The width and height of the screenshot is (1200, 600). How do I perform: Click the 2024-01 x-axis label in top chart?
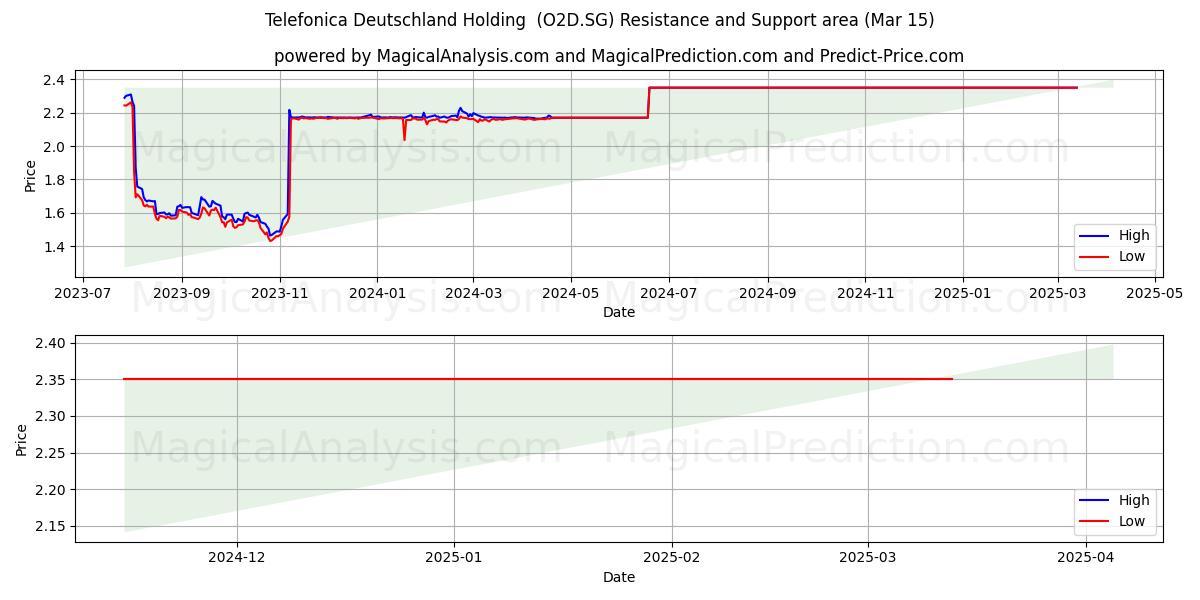click(377, 294)
